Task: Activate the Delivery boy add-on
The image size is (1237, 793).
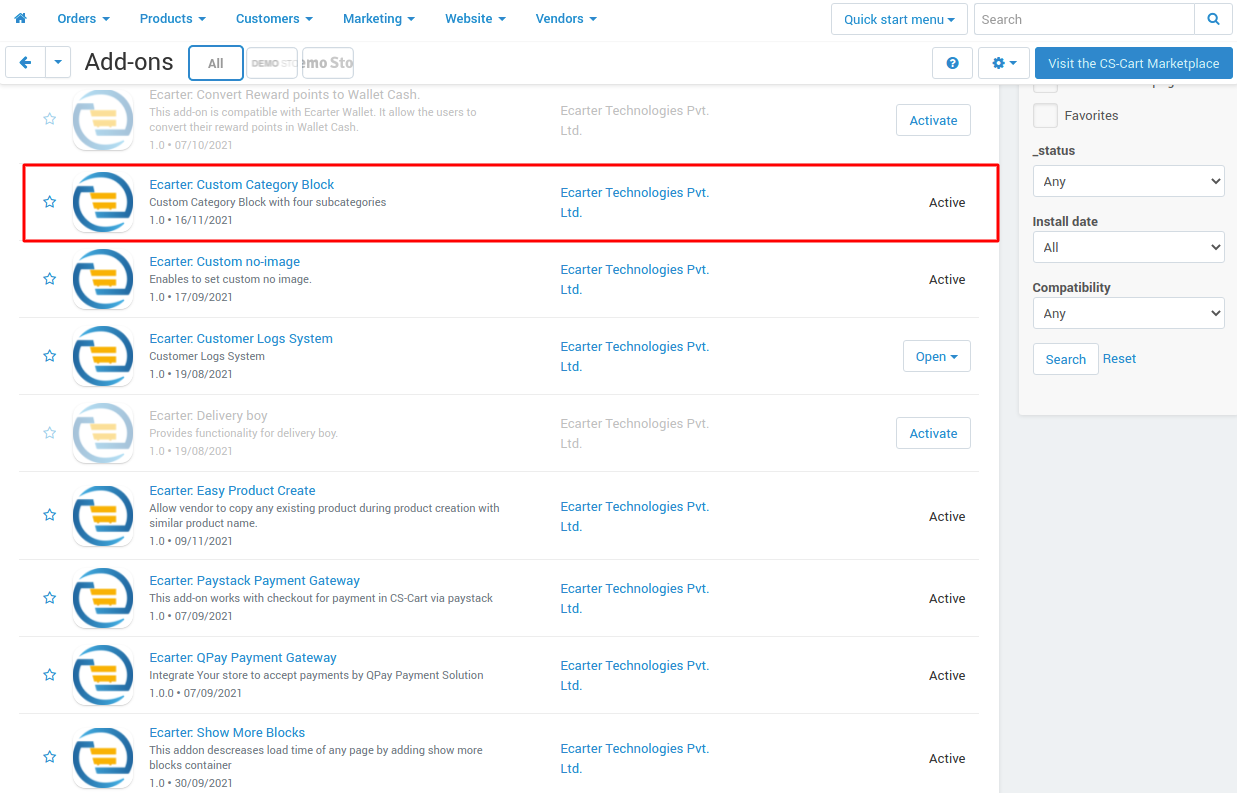Action: [933, 433]
